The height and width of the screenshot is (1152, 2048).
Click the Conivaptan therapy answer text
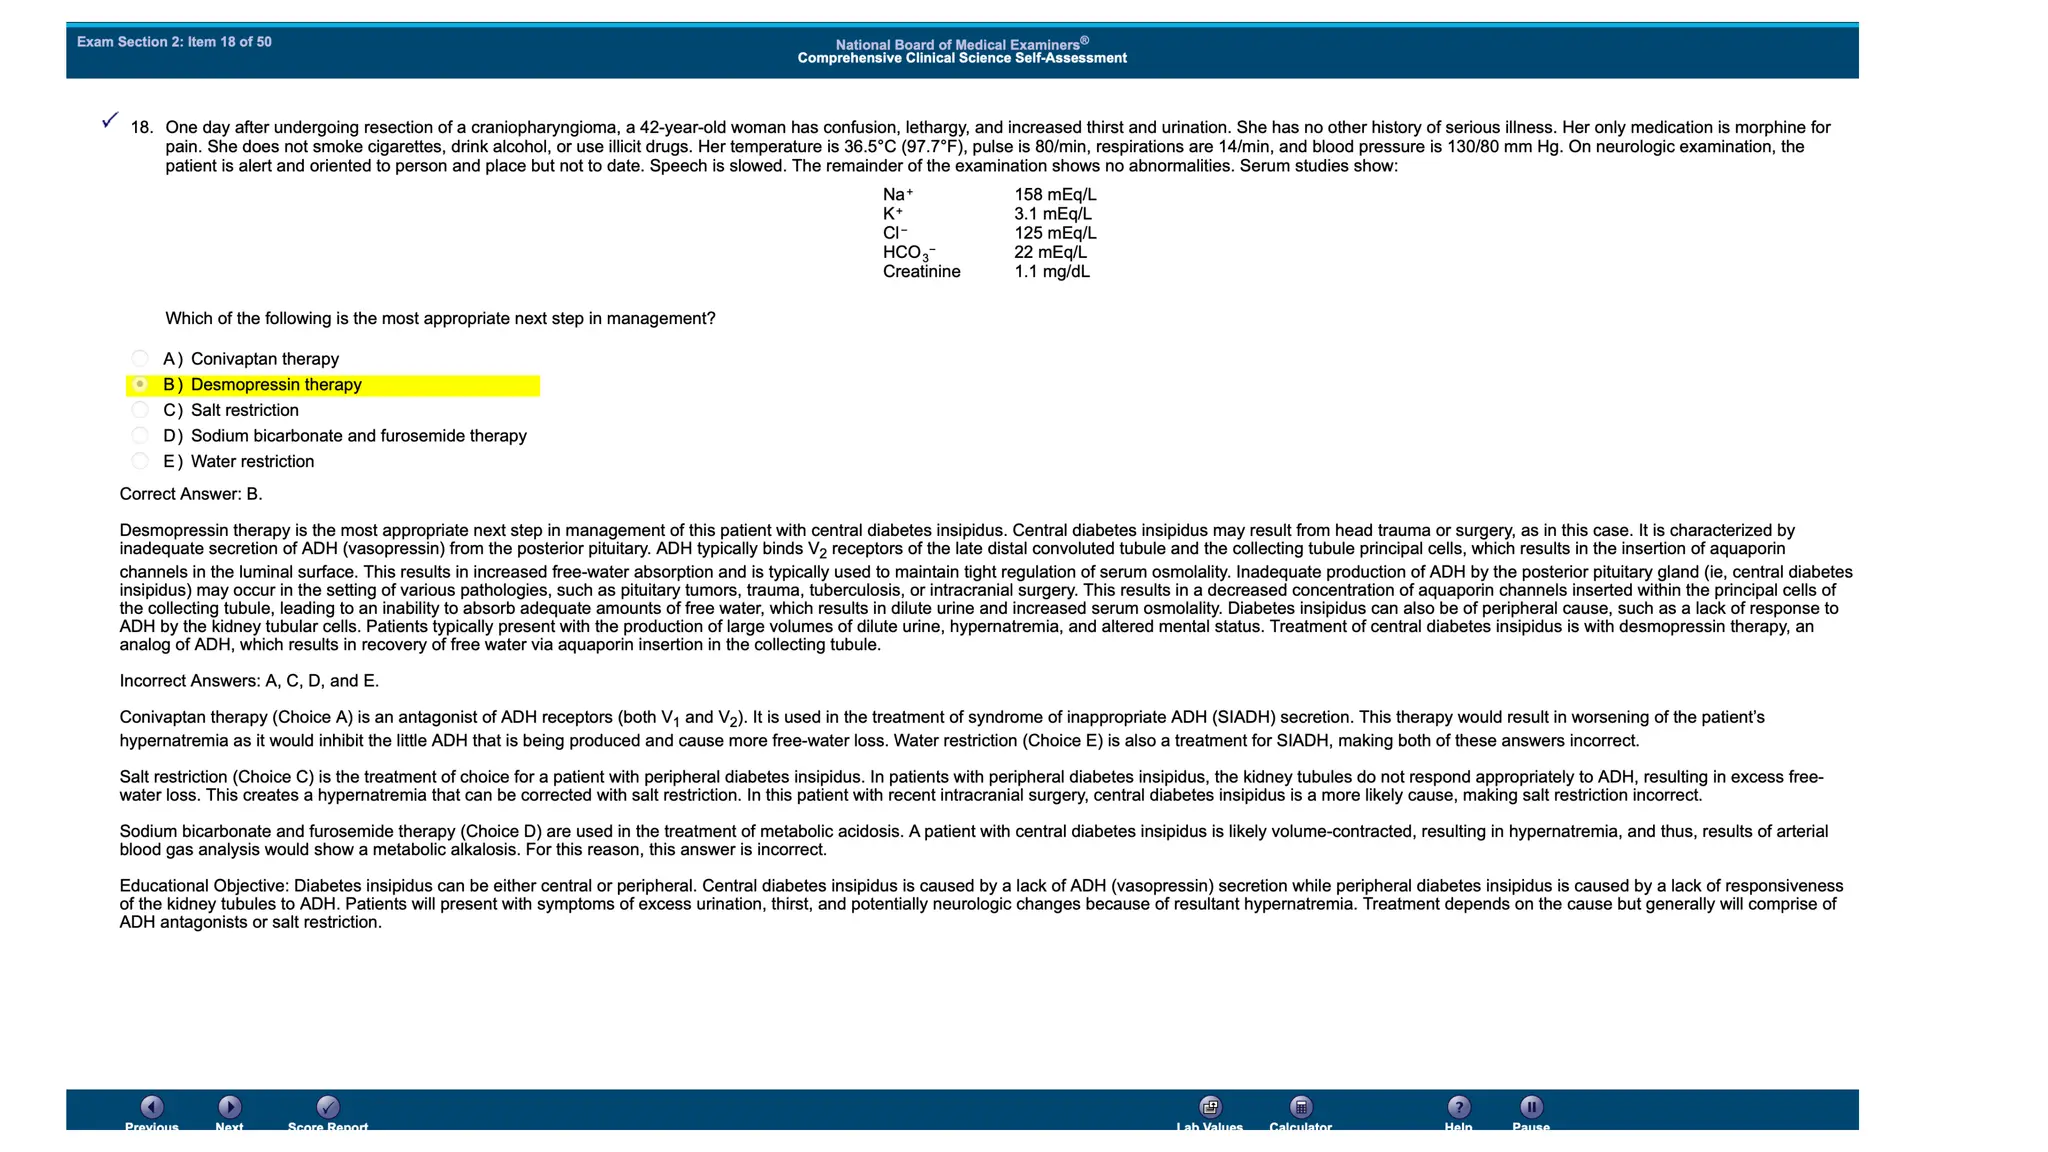click(264, 359)
